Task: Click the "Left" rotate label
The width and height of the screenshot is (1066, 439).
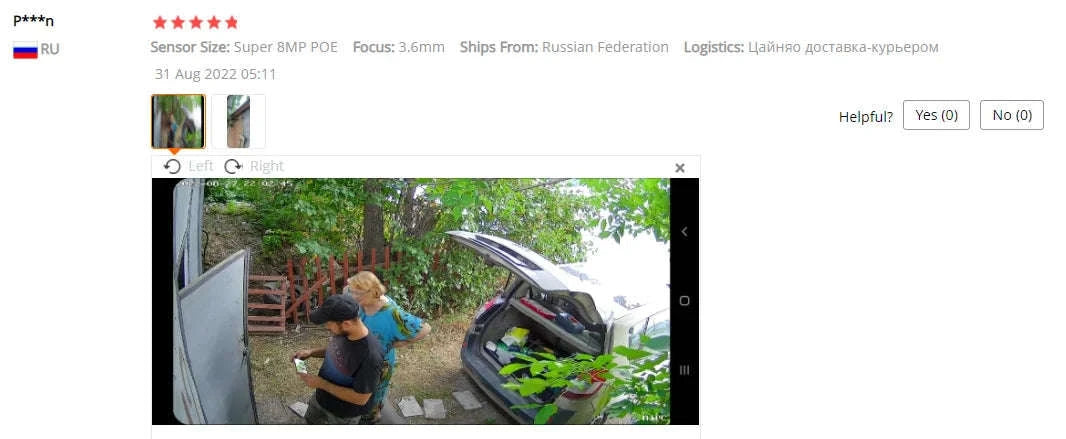Action: click(201, 166)
